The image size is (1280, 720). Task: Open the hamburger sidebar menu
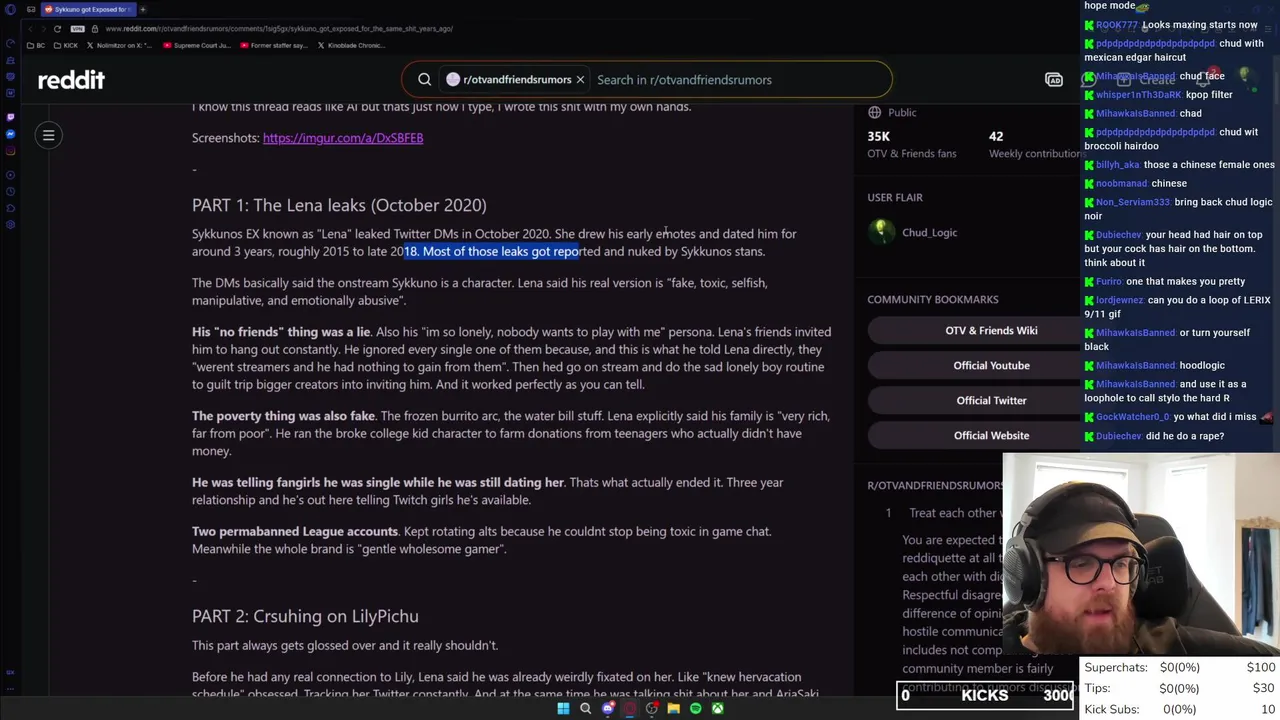(x=48, y=135)
